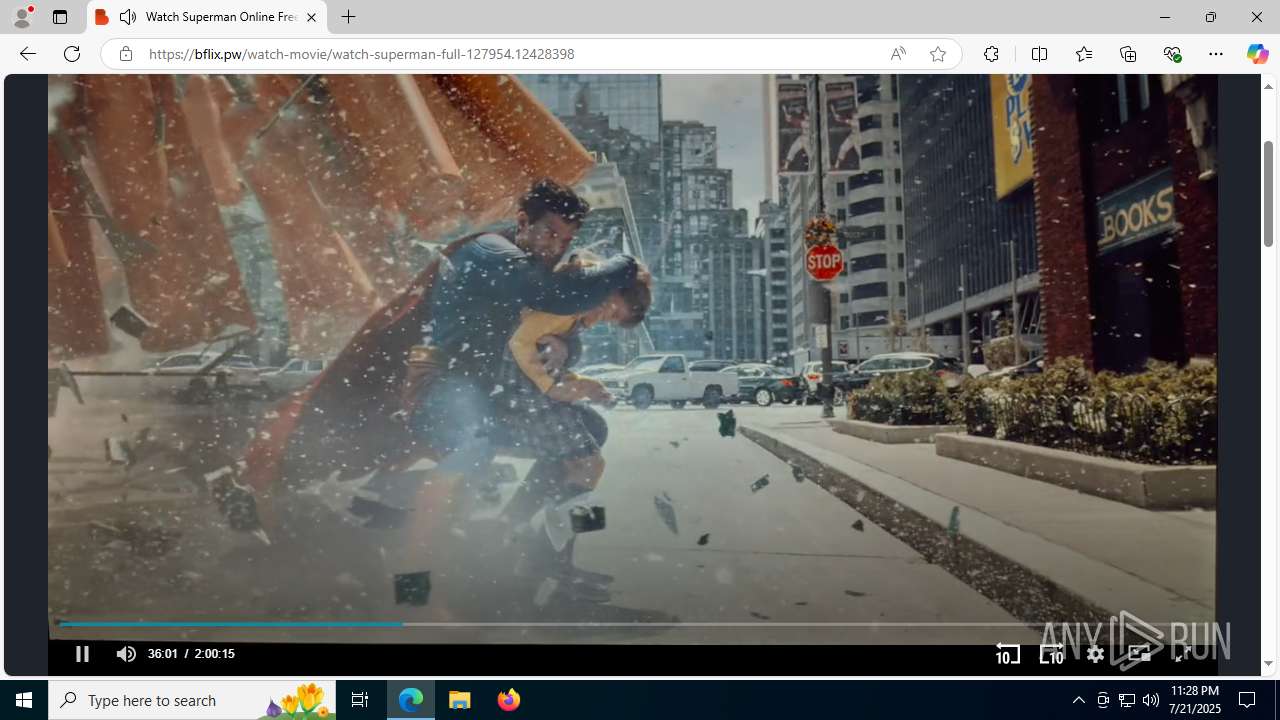
Task: Open the Collections panel
Action: pyautogui.click(x=1128, y=54)
